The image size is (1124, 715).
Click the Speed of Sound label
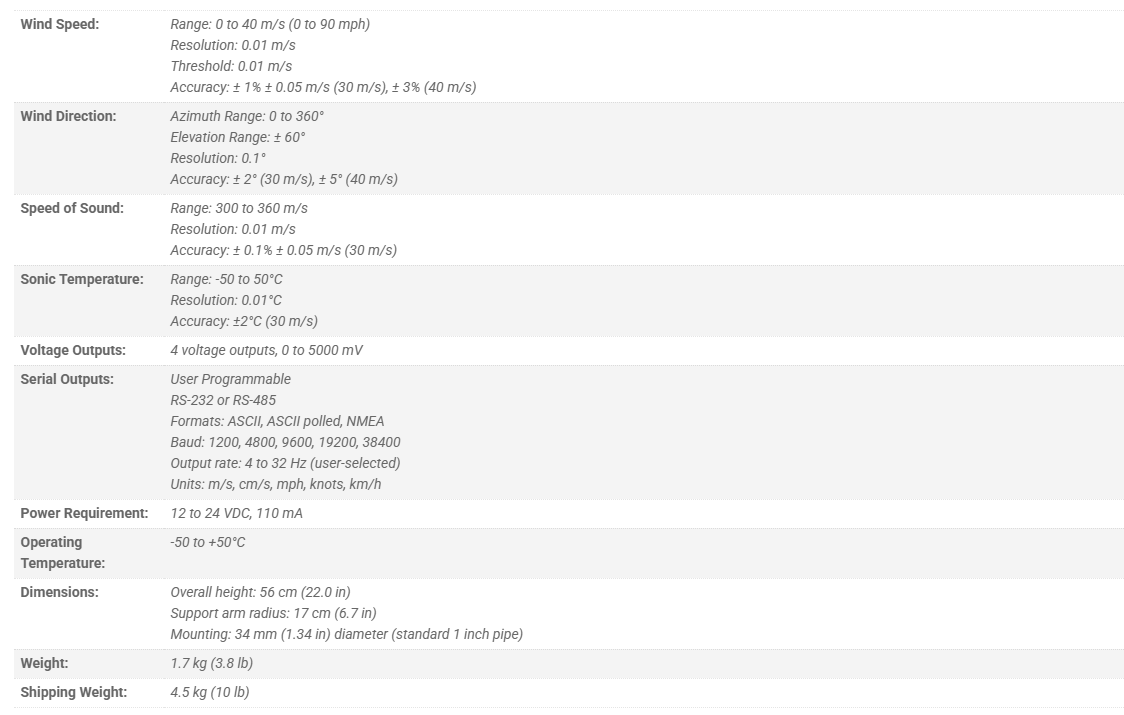click(x=72, y=208)
